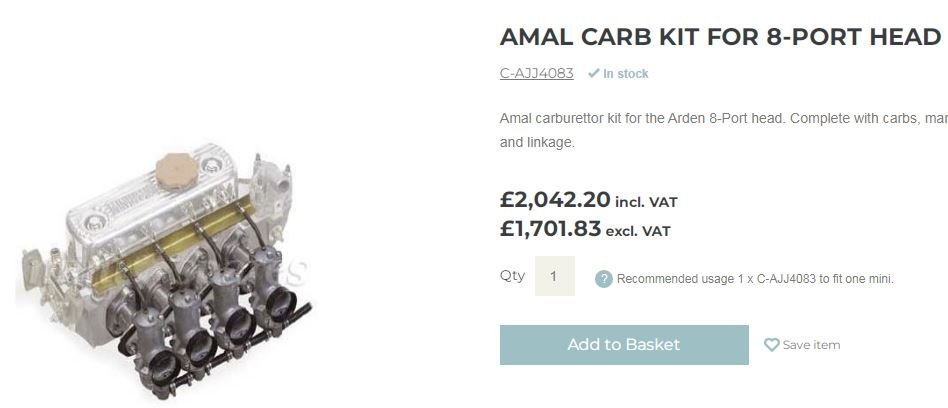The width and height of the screenshot is (948, 408).
Task: Click the Qty label
Action: coord(512,275)
